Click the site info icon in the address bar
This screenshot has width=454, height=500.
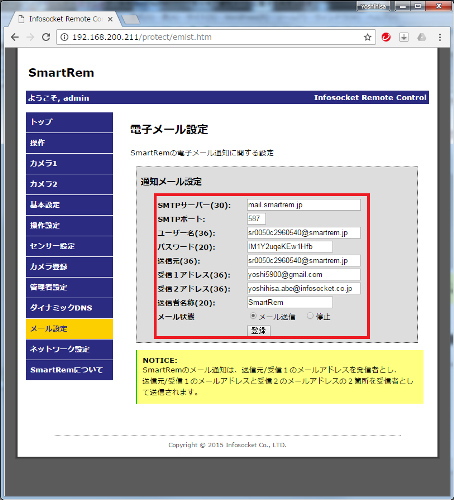pos(64,37)
